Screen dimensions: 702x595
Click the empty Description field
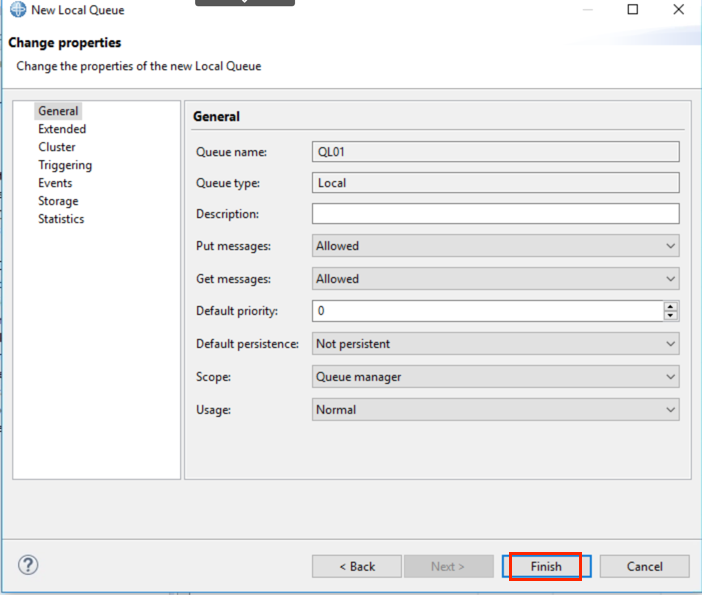(x=496, y=214)
